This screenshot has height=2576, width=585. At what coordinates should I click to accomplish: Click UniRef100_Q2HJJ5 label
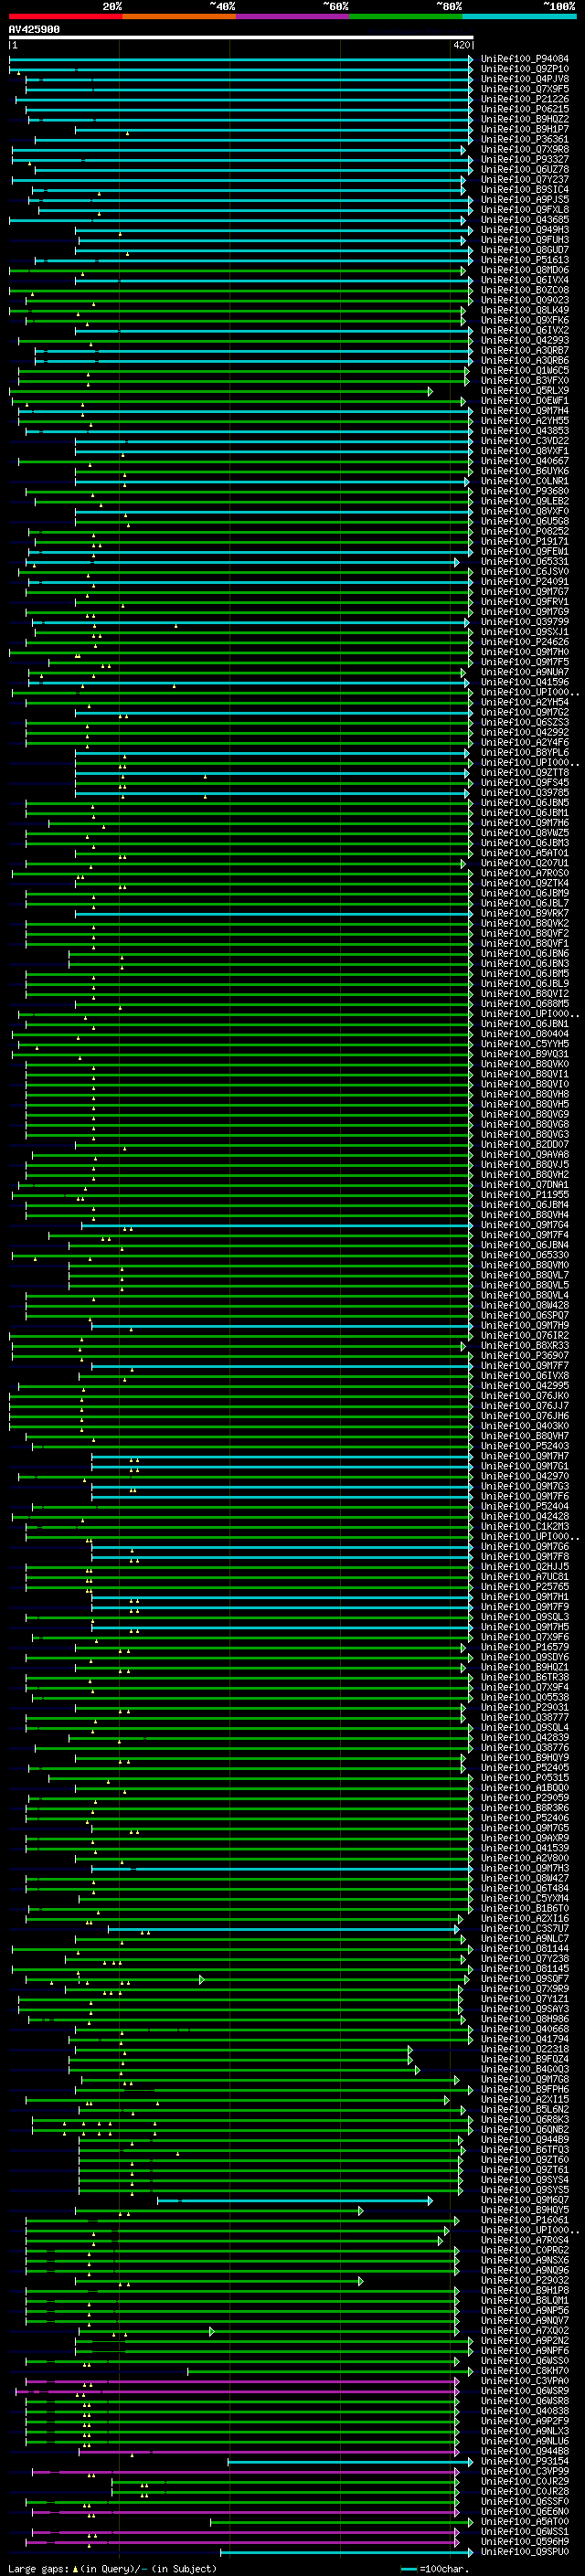point(524,1567)
